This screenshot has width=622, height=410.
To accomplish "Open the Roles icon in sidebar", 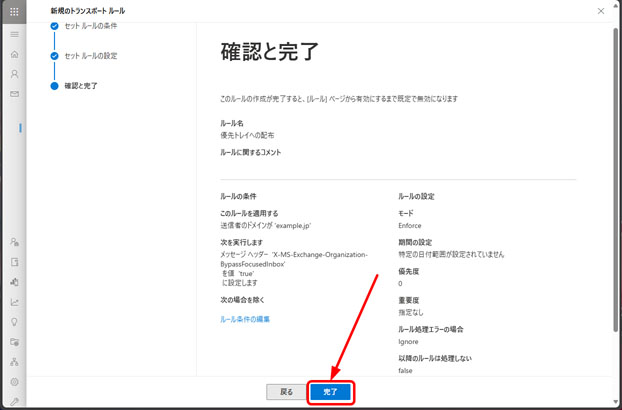I will pyautogui.click(x=14, y=242).
